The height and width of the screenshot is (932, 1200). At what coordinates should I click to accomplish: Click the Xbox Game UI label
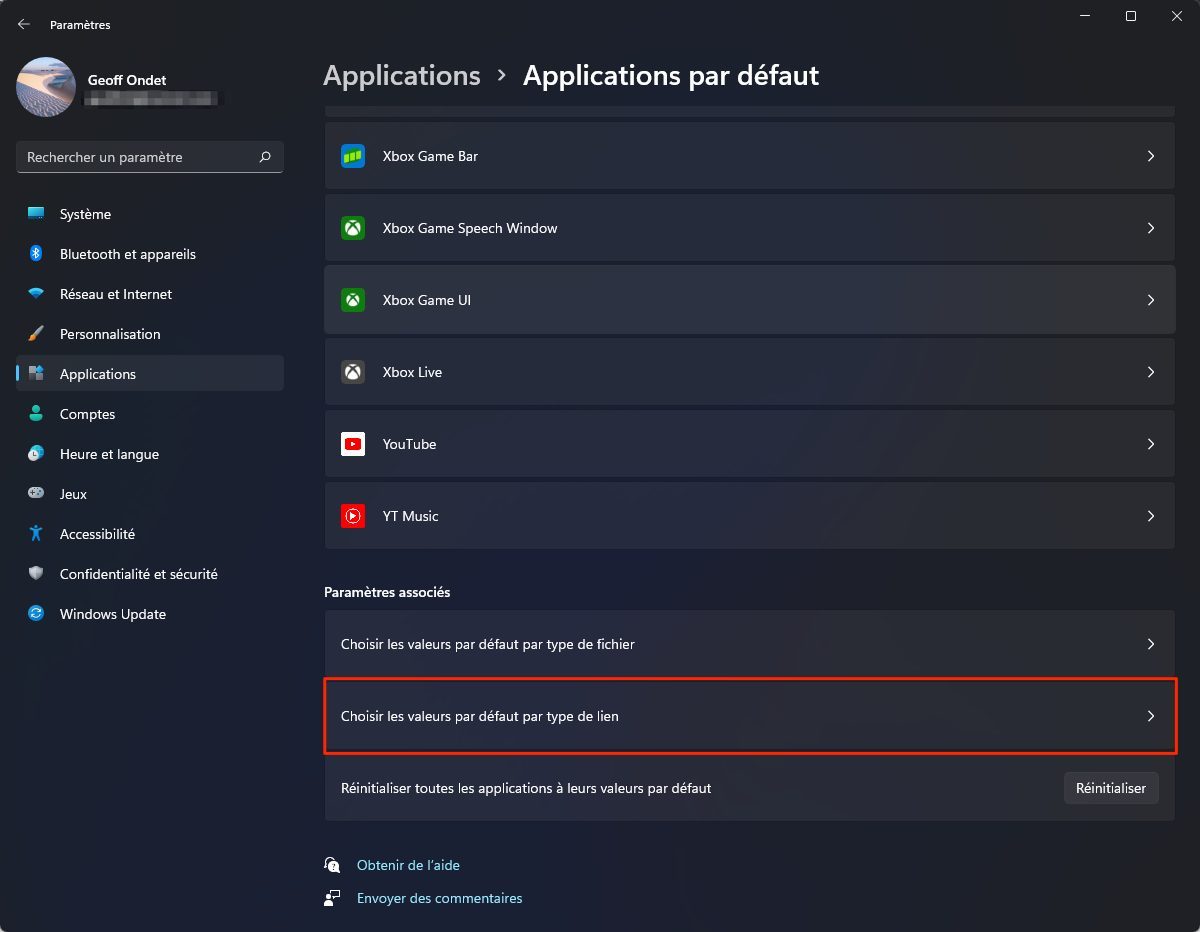pyautogui.click(x=427, y=300)
